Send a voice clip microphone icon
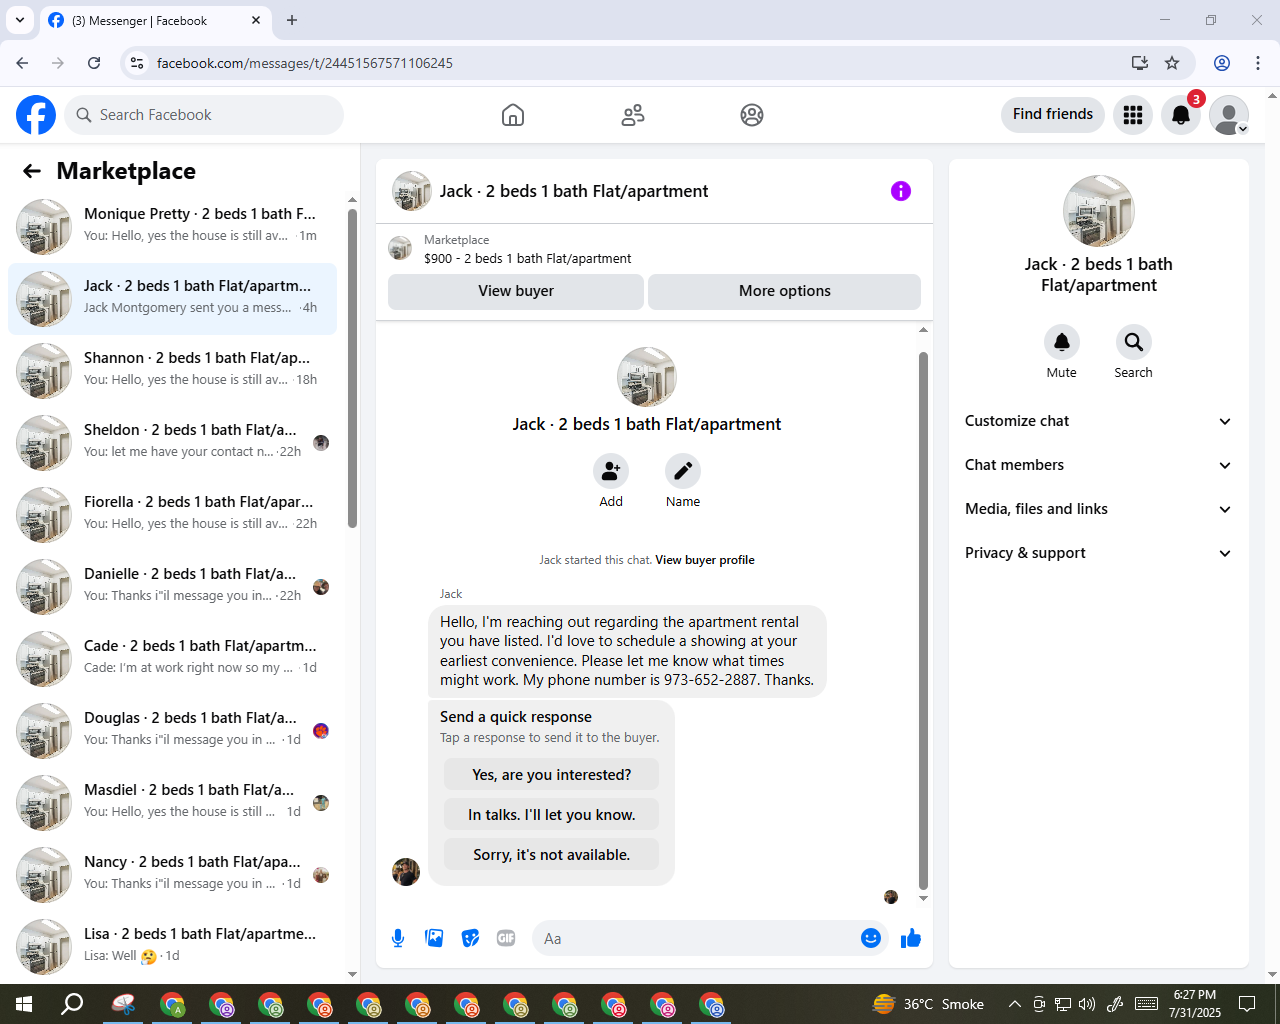This screenshot has width=1280, height=1024. (398, 938)
